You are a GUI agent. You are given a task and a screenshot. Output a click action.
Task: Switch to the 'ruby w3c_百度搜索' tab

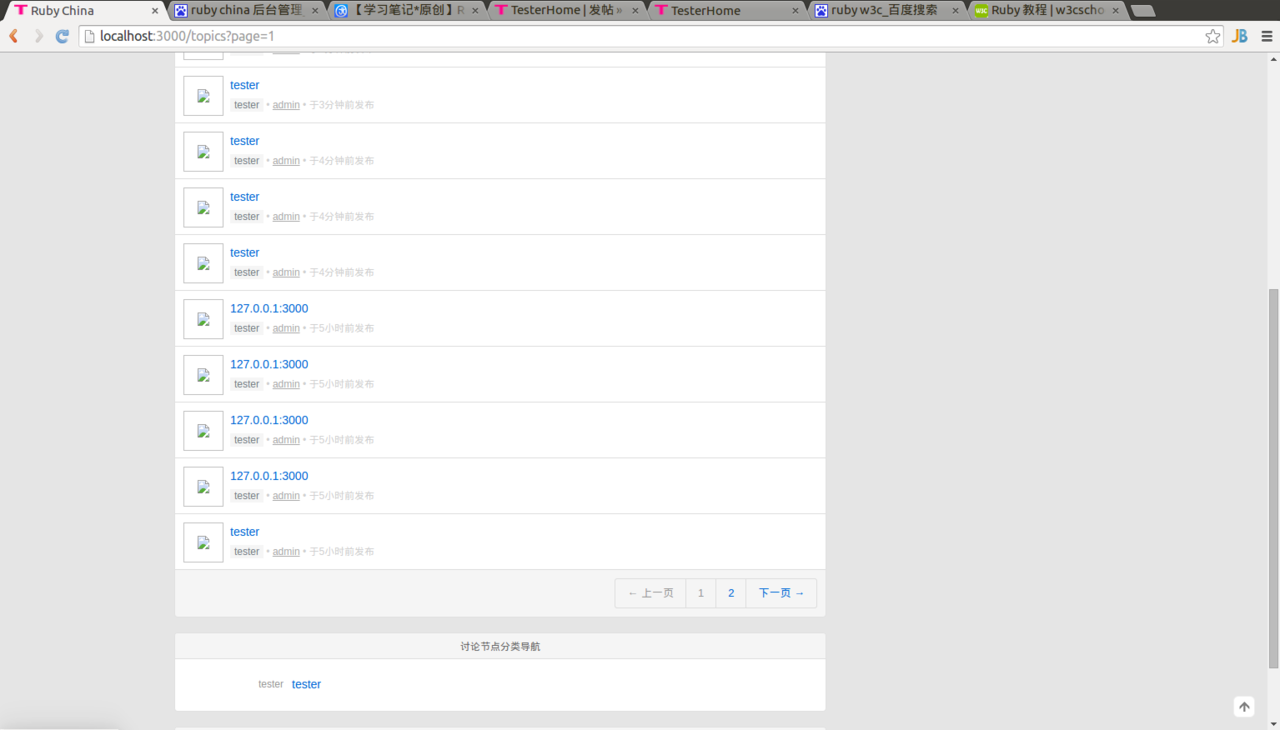coord(886,11)
